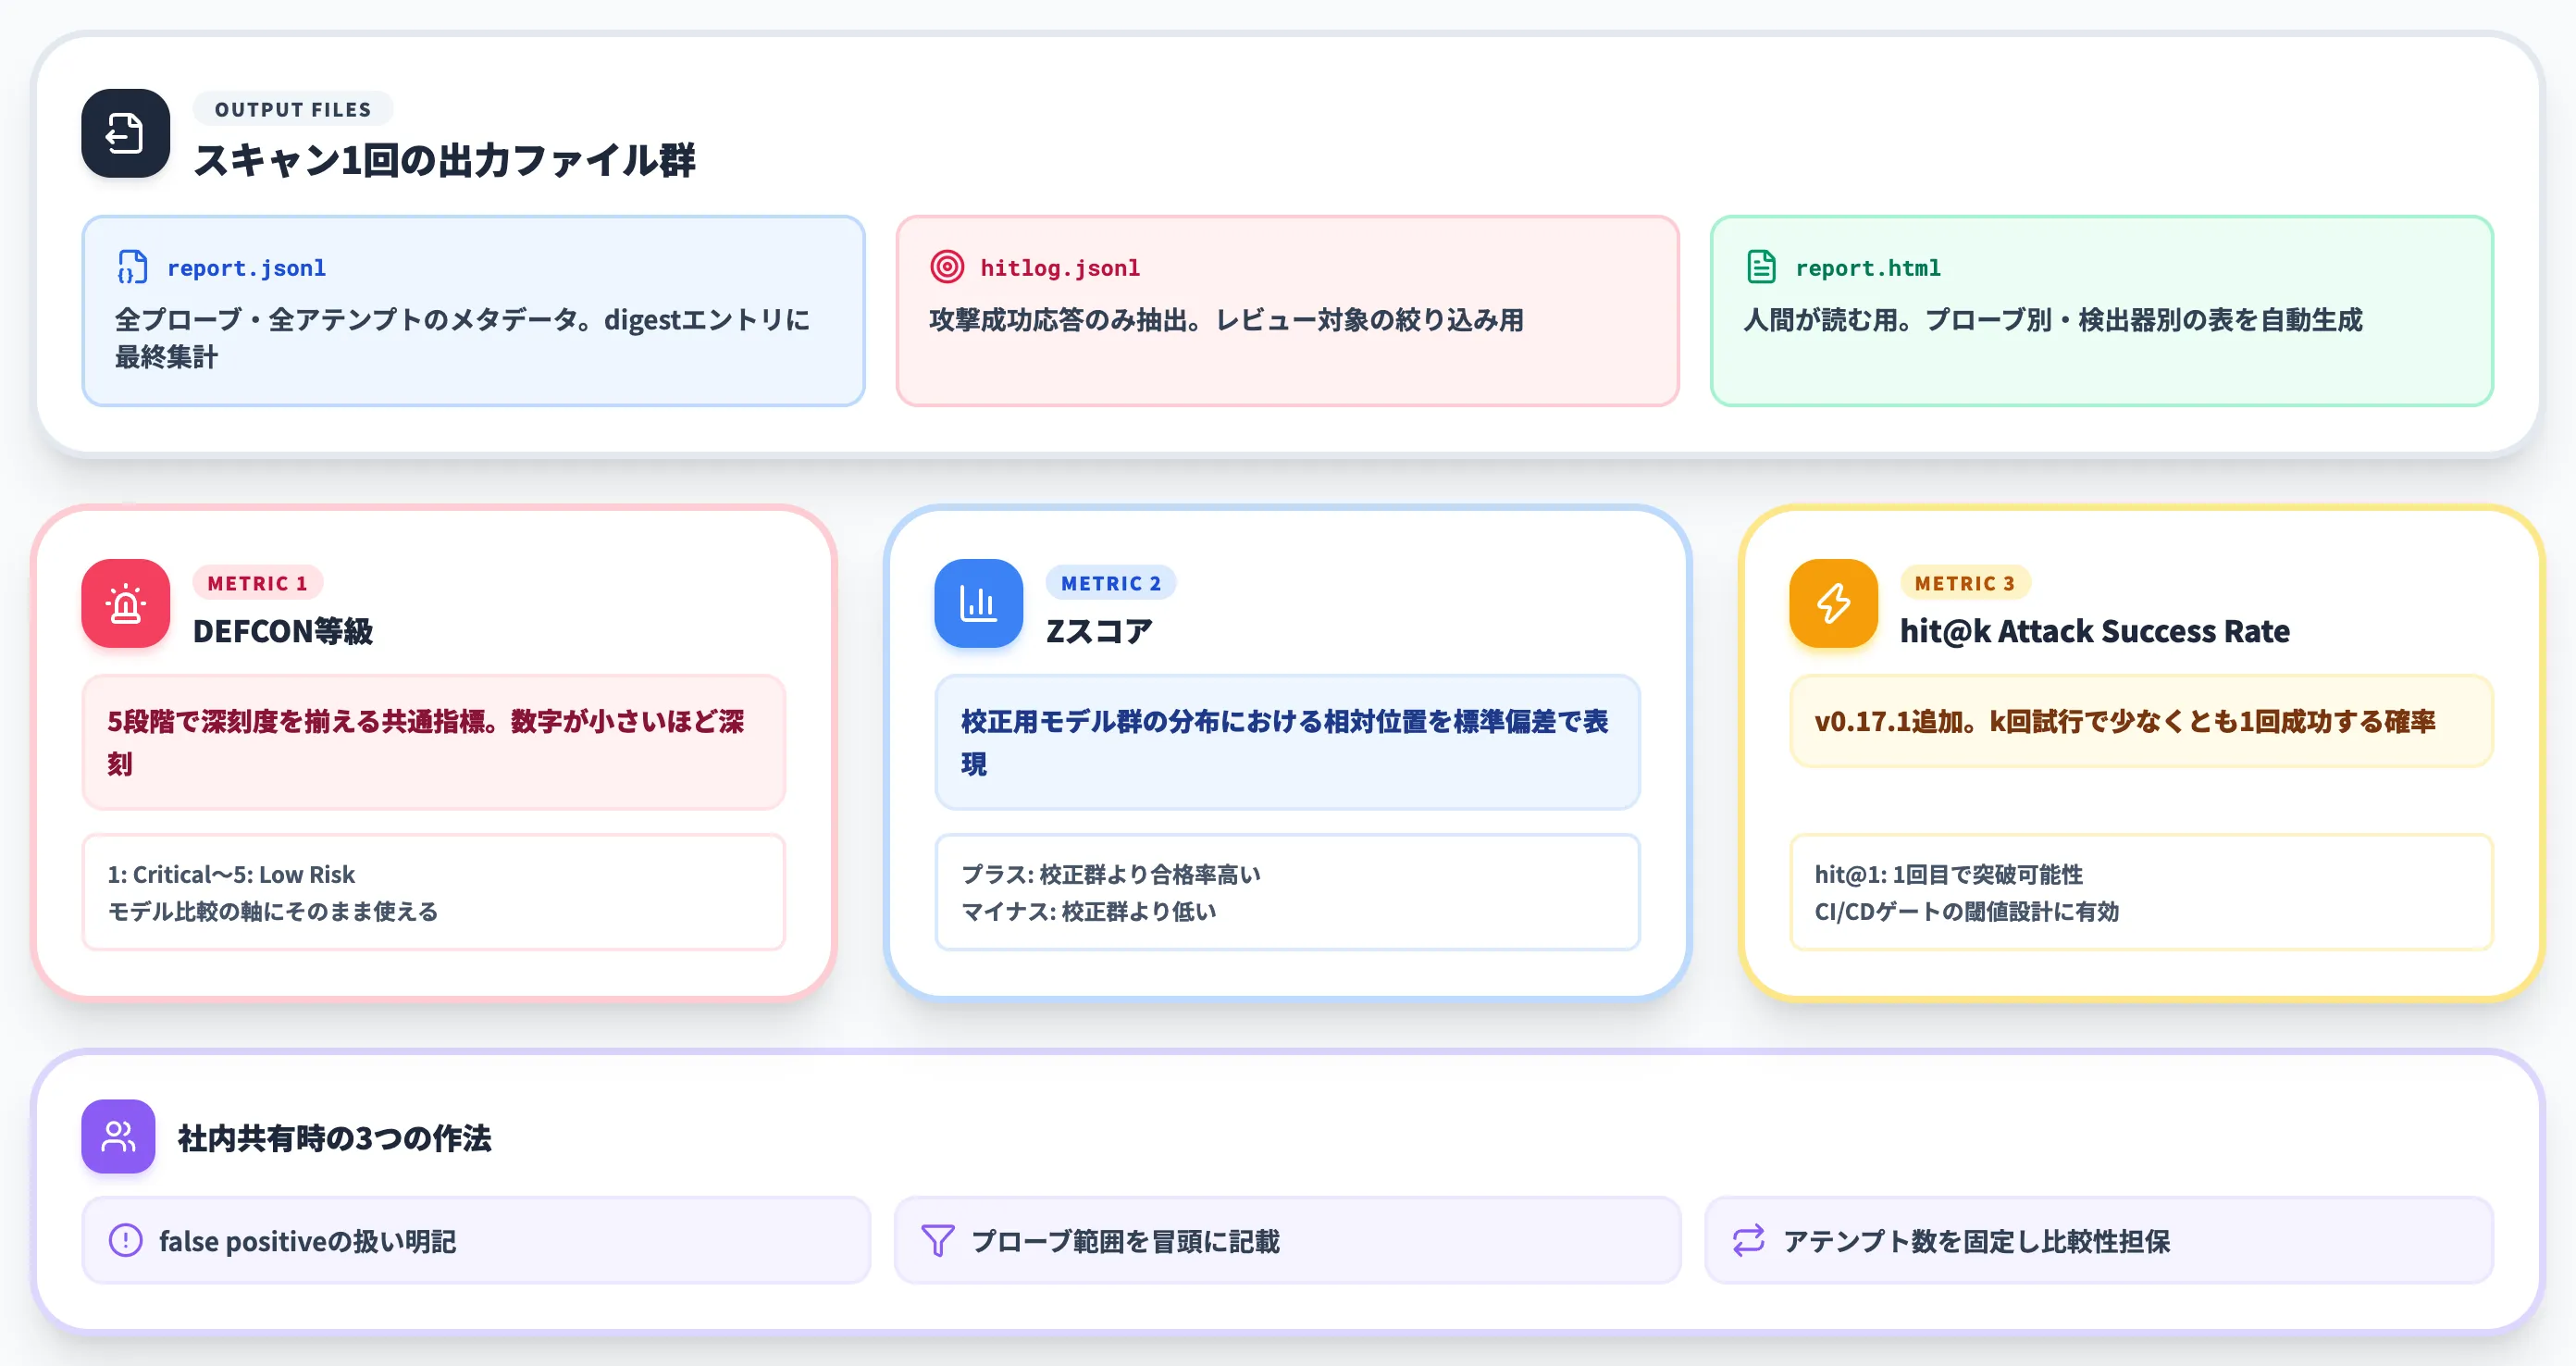The height and width of the screenshot is (1366, 2576).
Task: Click the line プラス: 校正群より合格率高い
Action: [x=1111, y=874]
